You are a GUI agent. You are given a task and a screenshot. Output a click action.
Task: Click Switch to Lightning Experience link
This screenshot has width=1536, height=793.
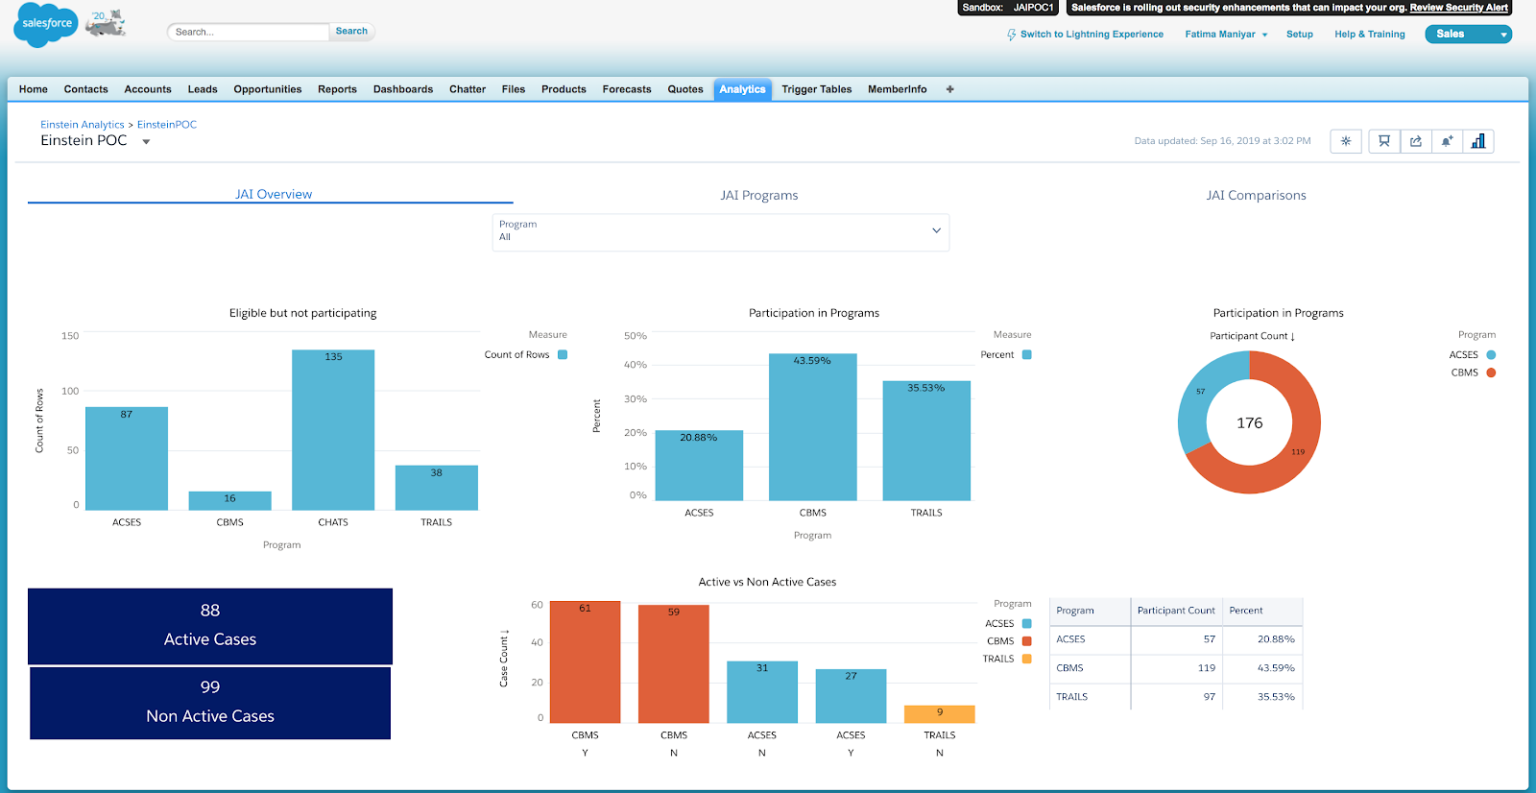pyautogui.click(x=1092, y=34)
